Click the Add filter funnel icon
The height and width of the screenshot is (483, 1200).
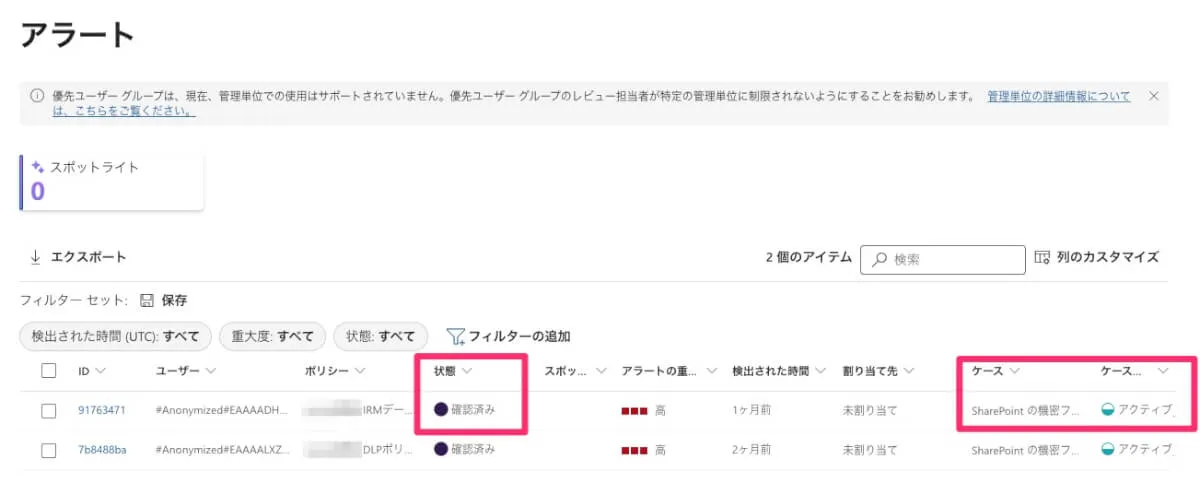[x=456, y=336]
